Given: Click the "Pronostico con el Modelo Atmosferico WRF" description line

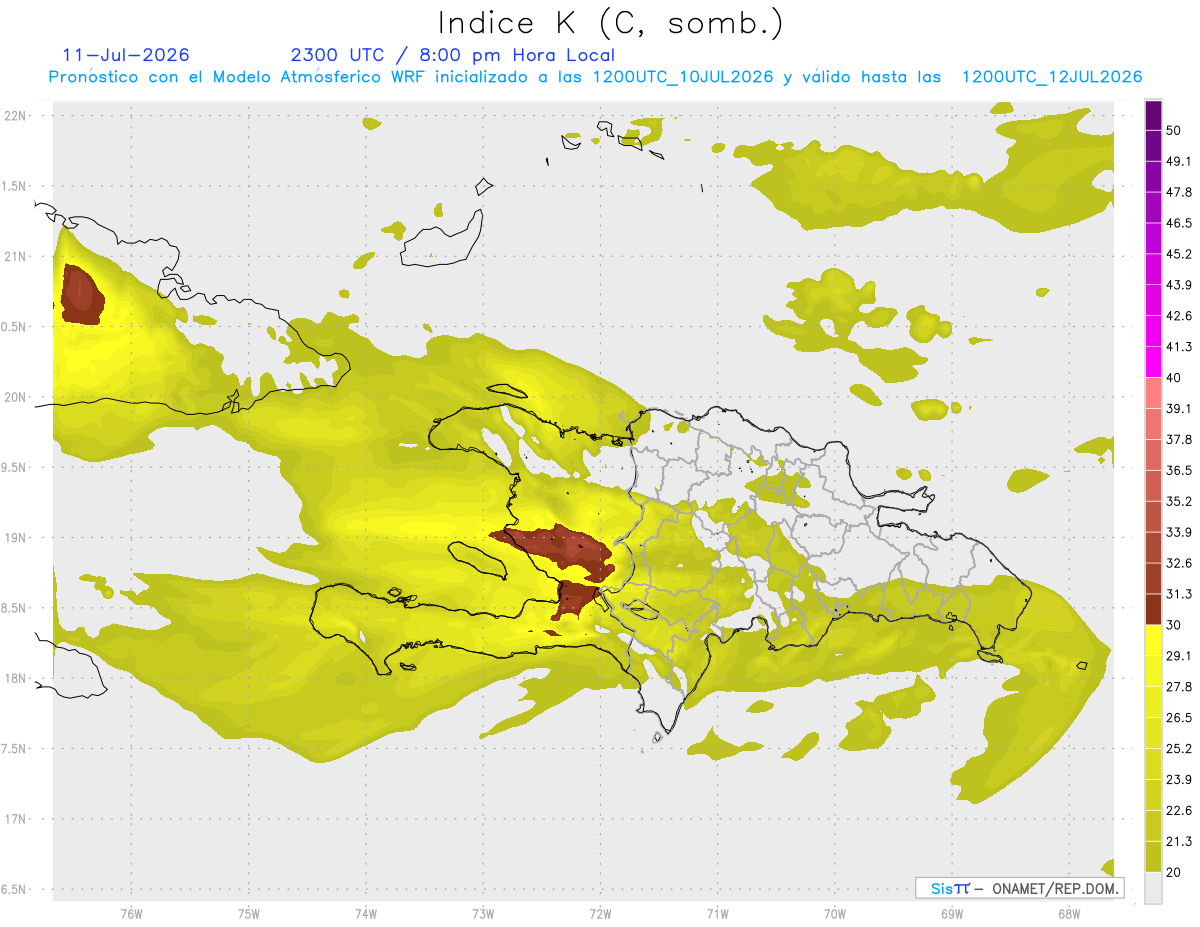Looking at the screenshot, I should 595,77.
